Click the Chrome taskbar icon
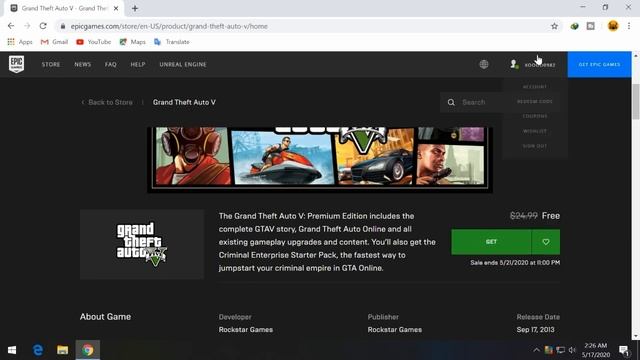640x360 pixels. (87, 350)
